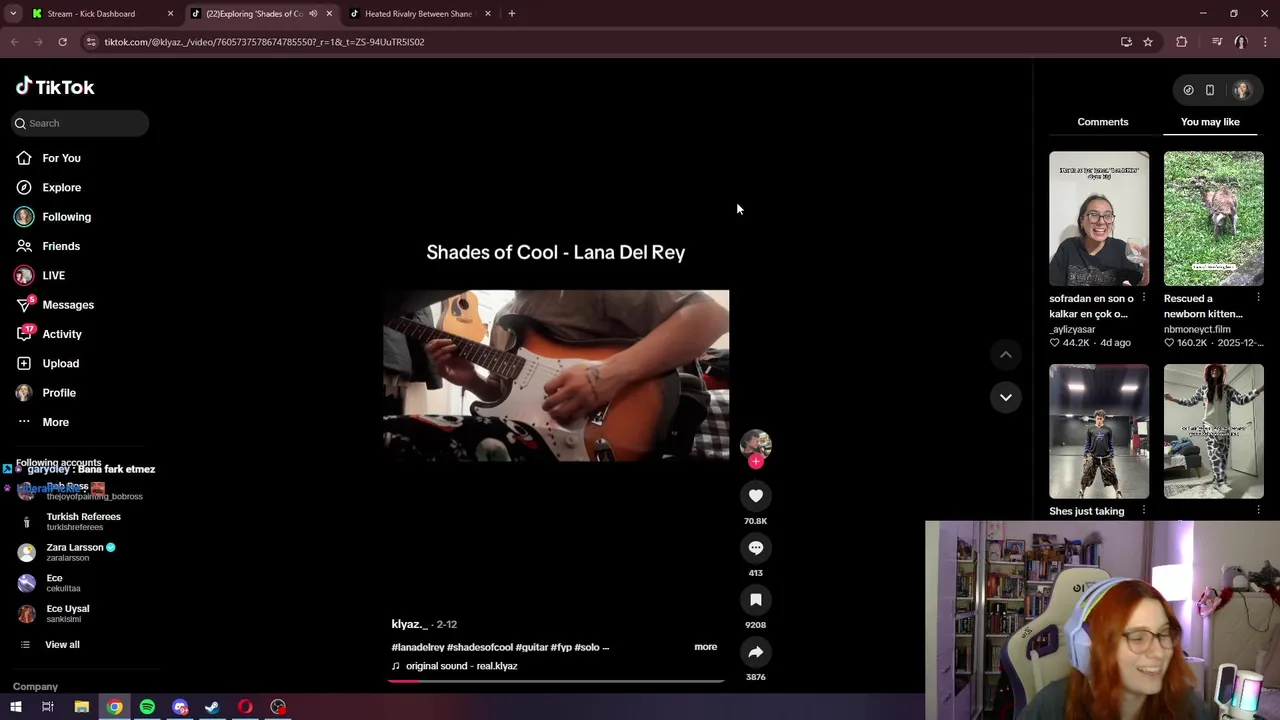This screenshot has height=720, width=1280.
Task: Open Zara Larsson followed account
Action: pyautogui.click(x=80, y=552)
